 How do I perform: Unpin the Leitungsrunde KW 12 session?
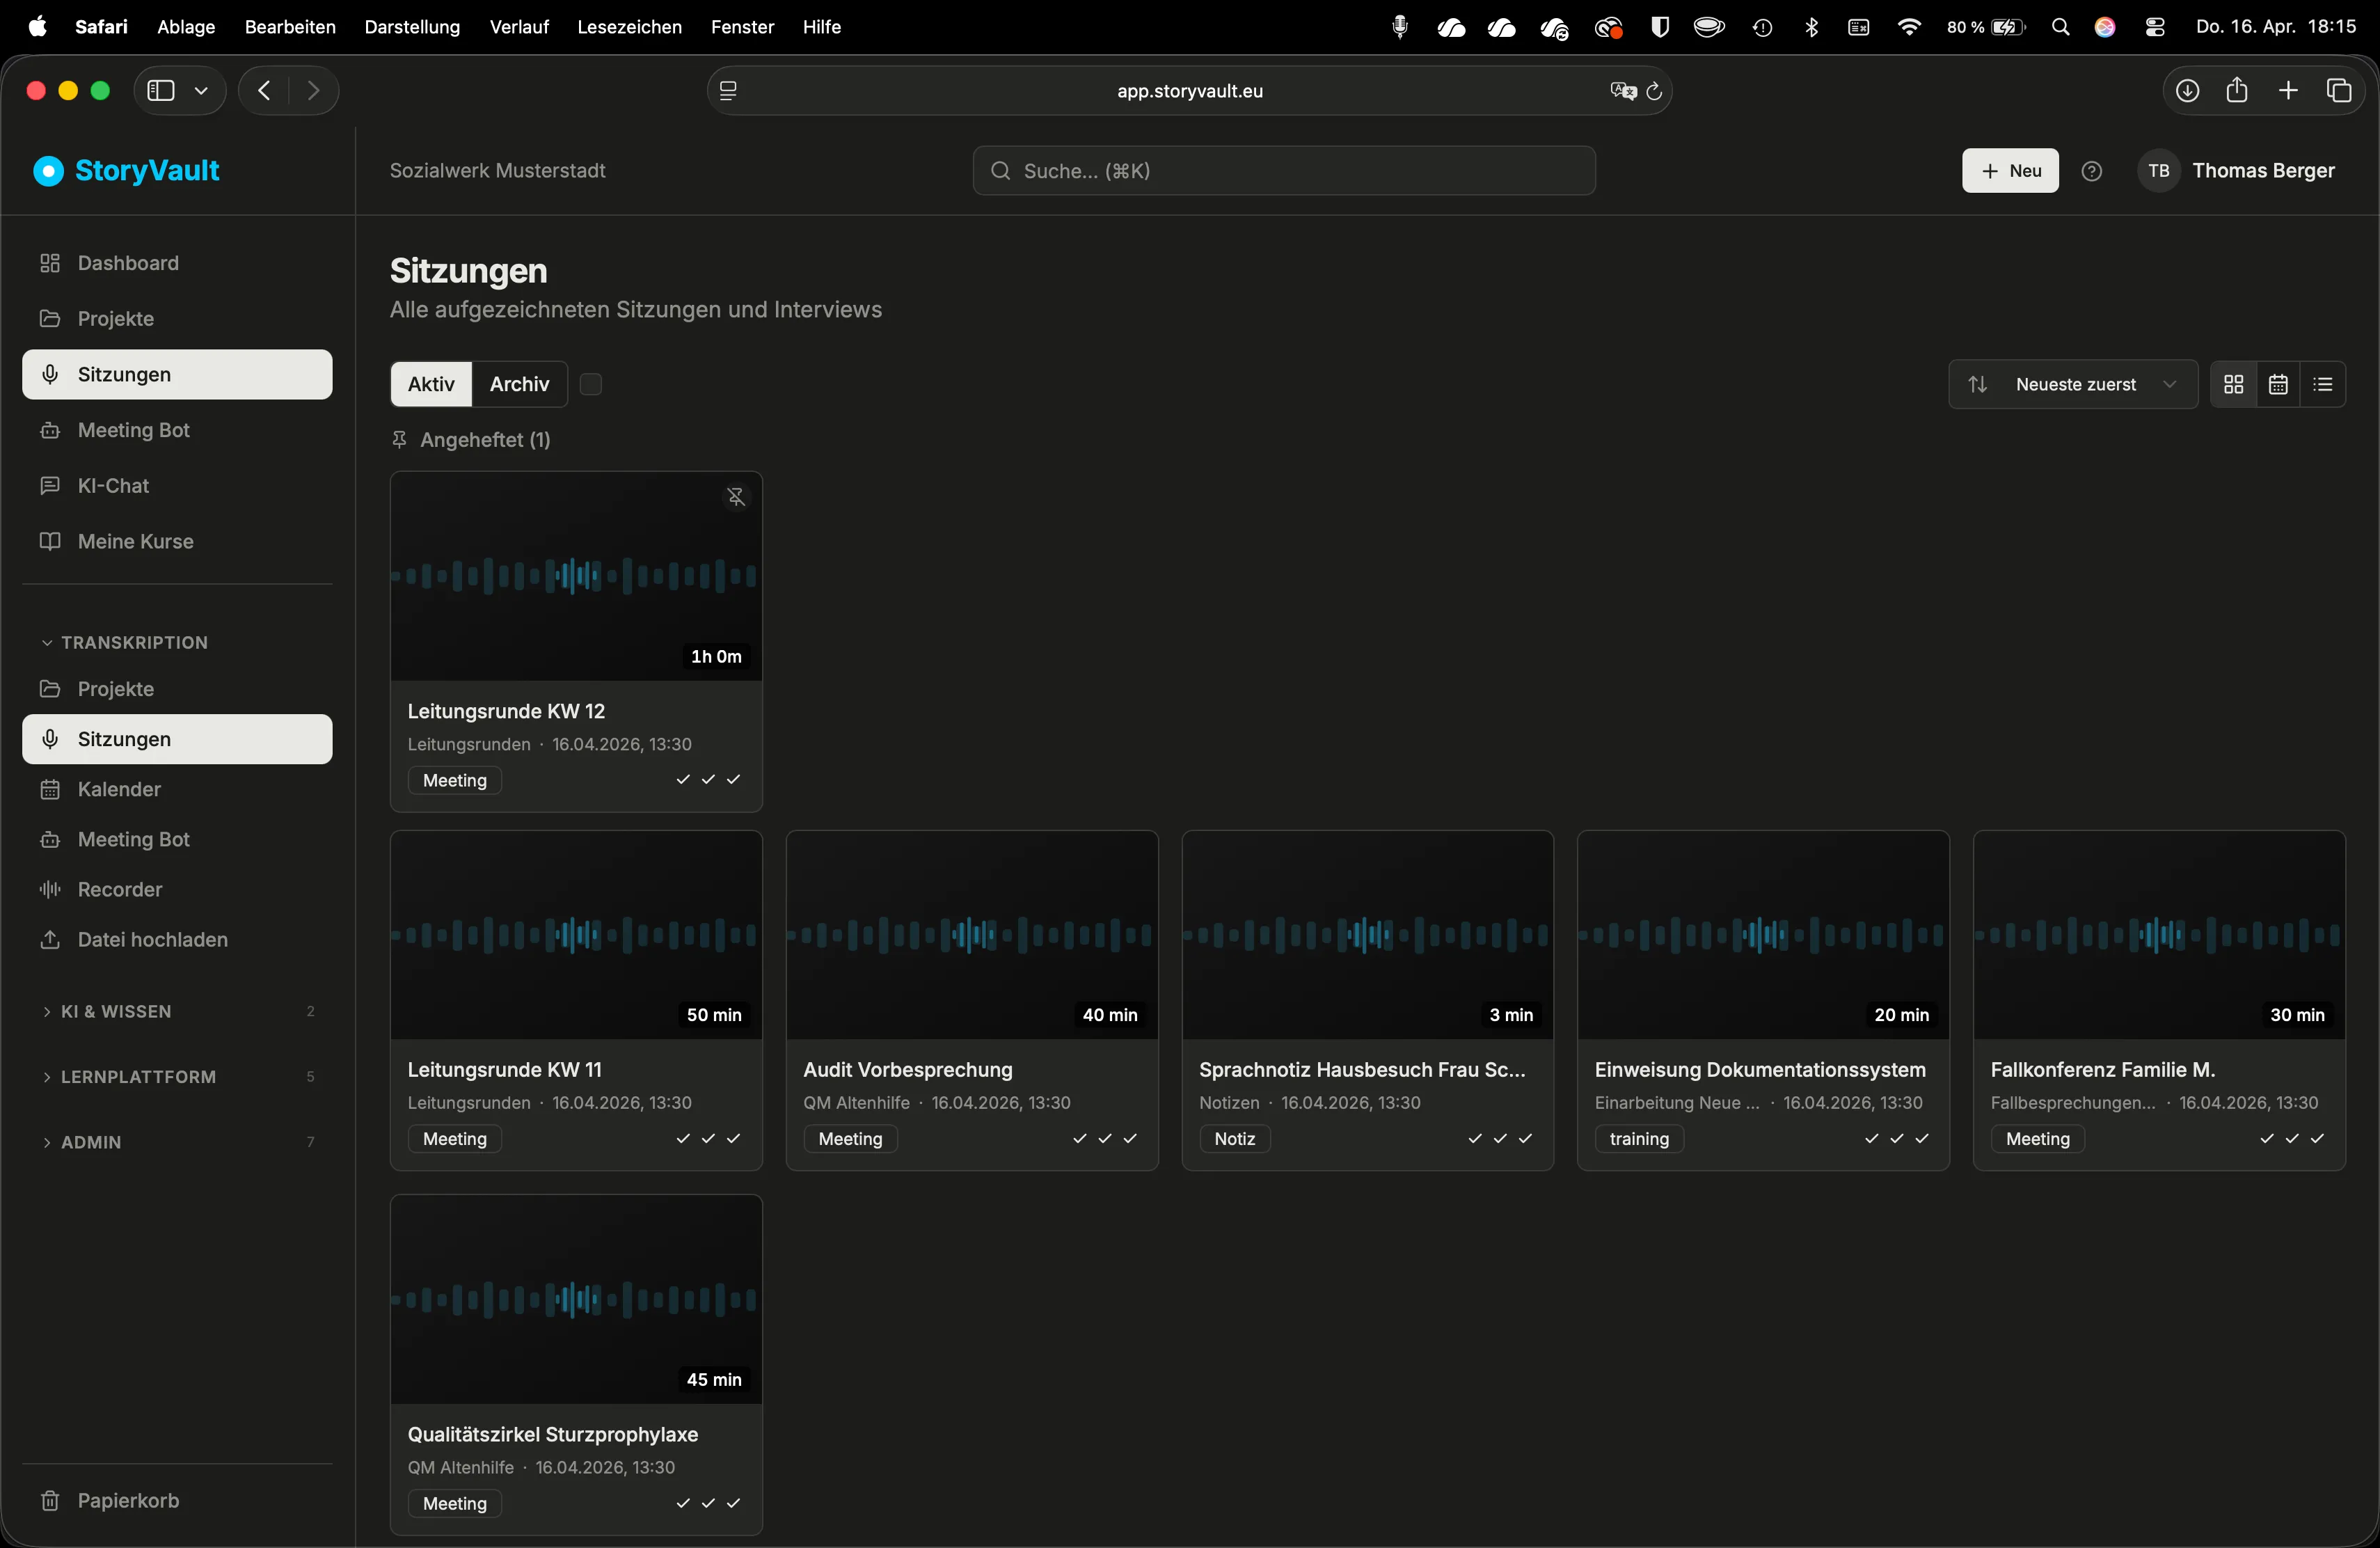click(x=736, y=497)
